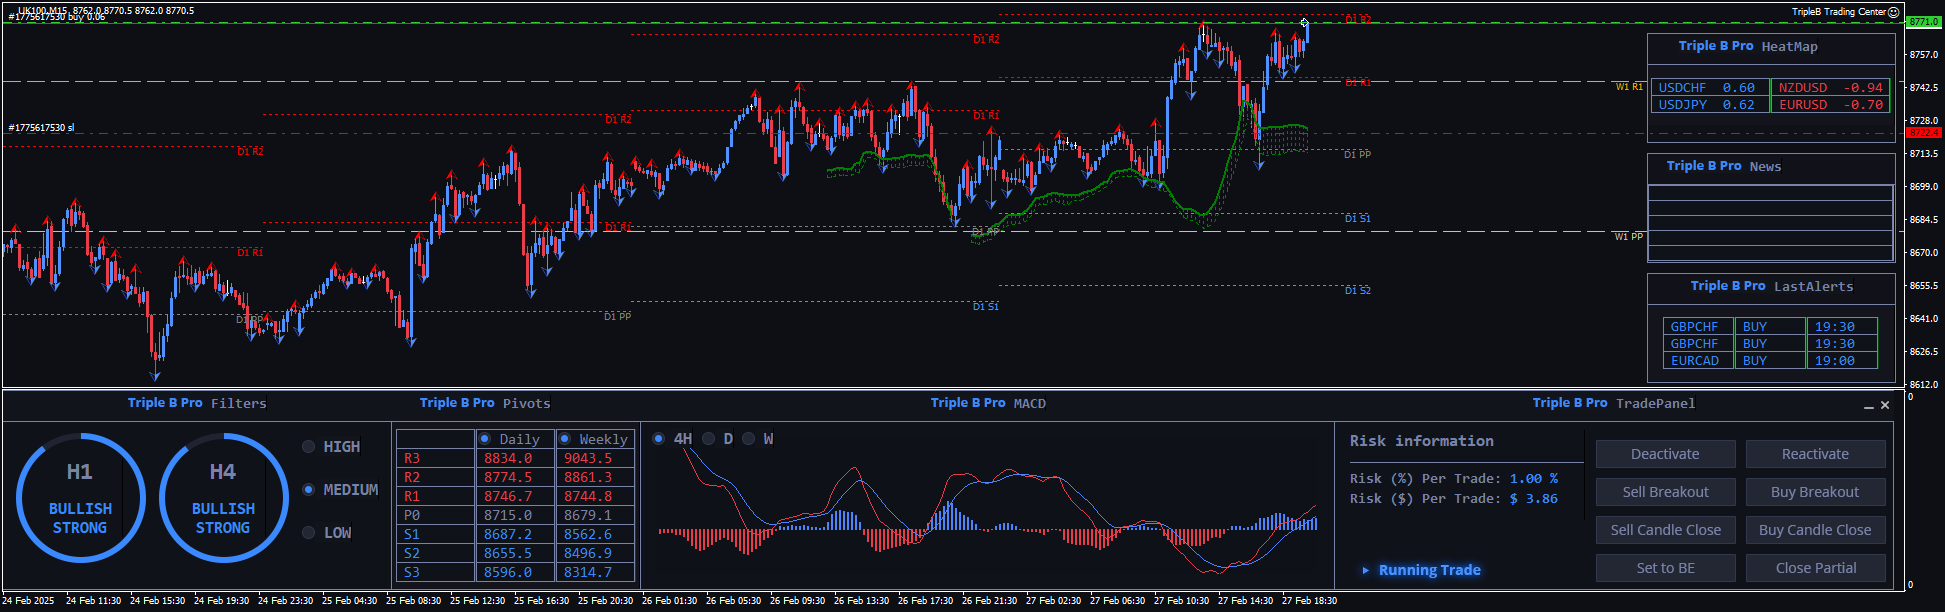Close the TradePanel with the X icon
Image resolution: width=1945 pixels, height=612 pixels.
point(1885,405)
